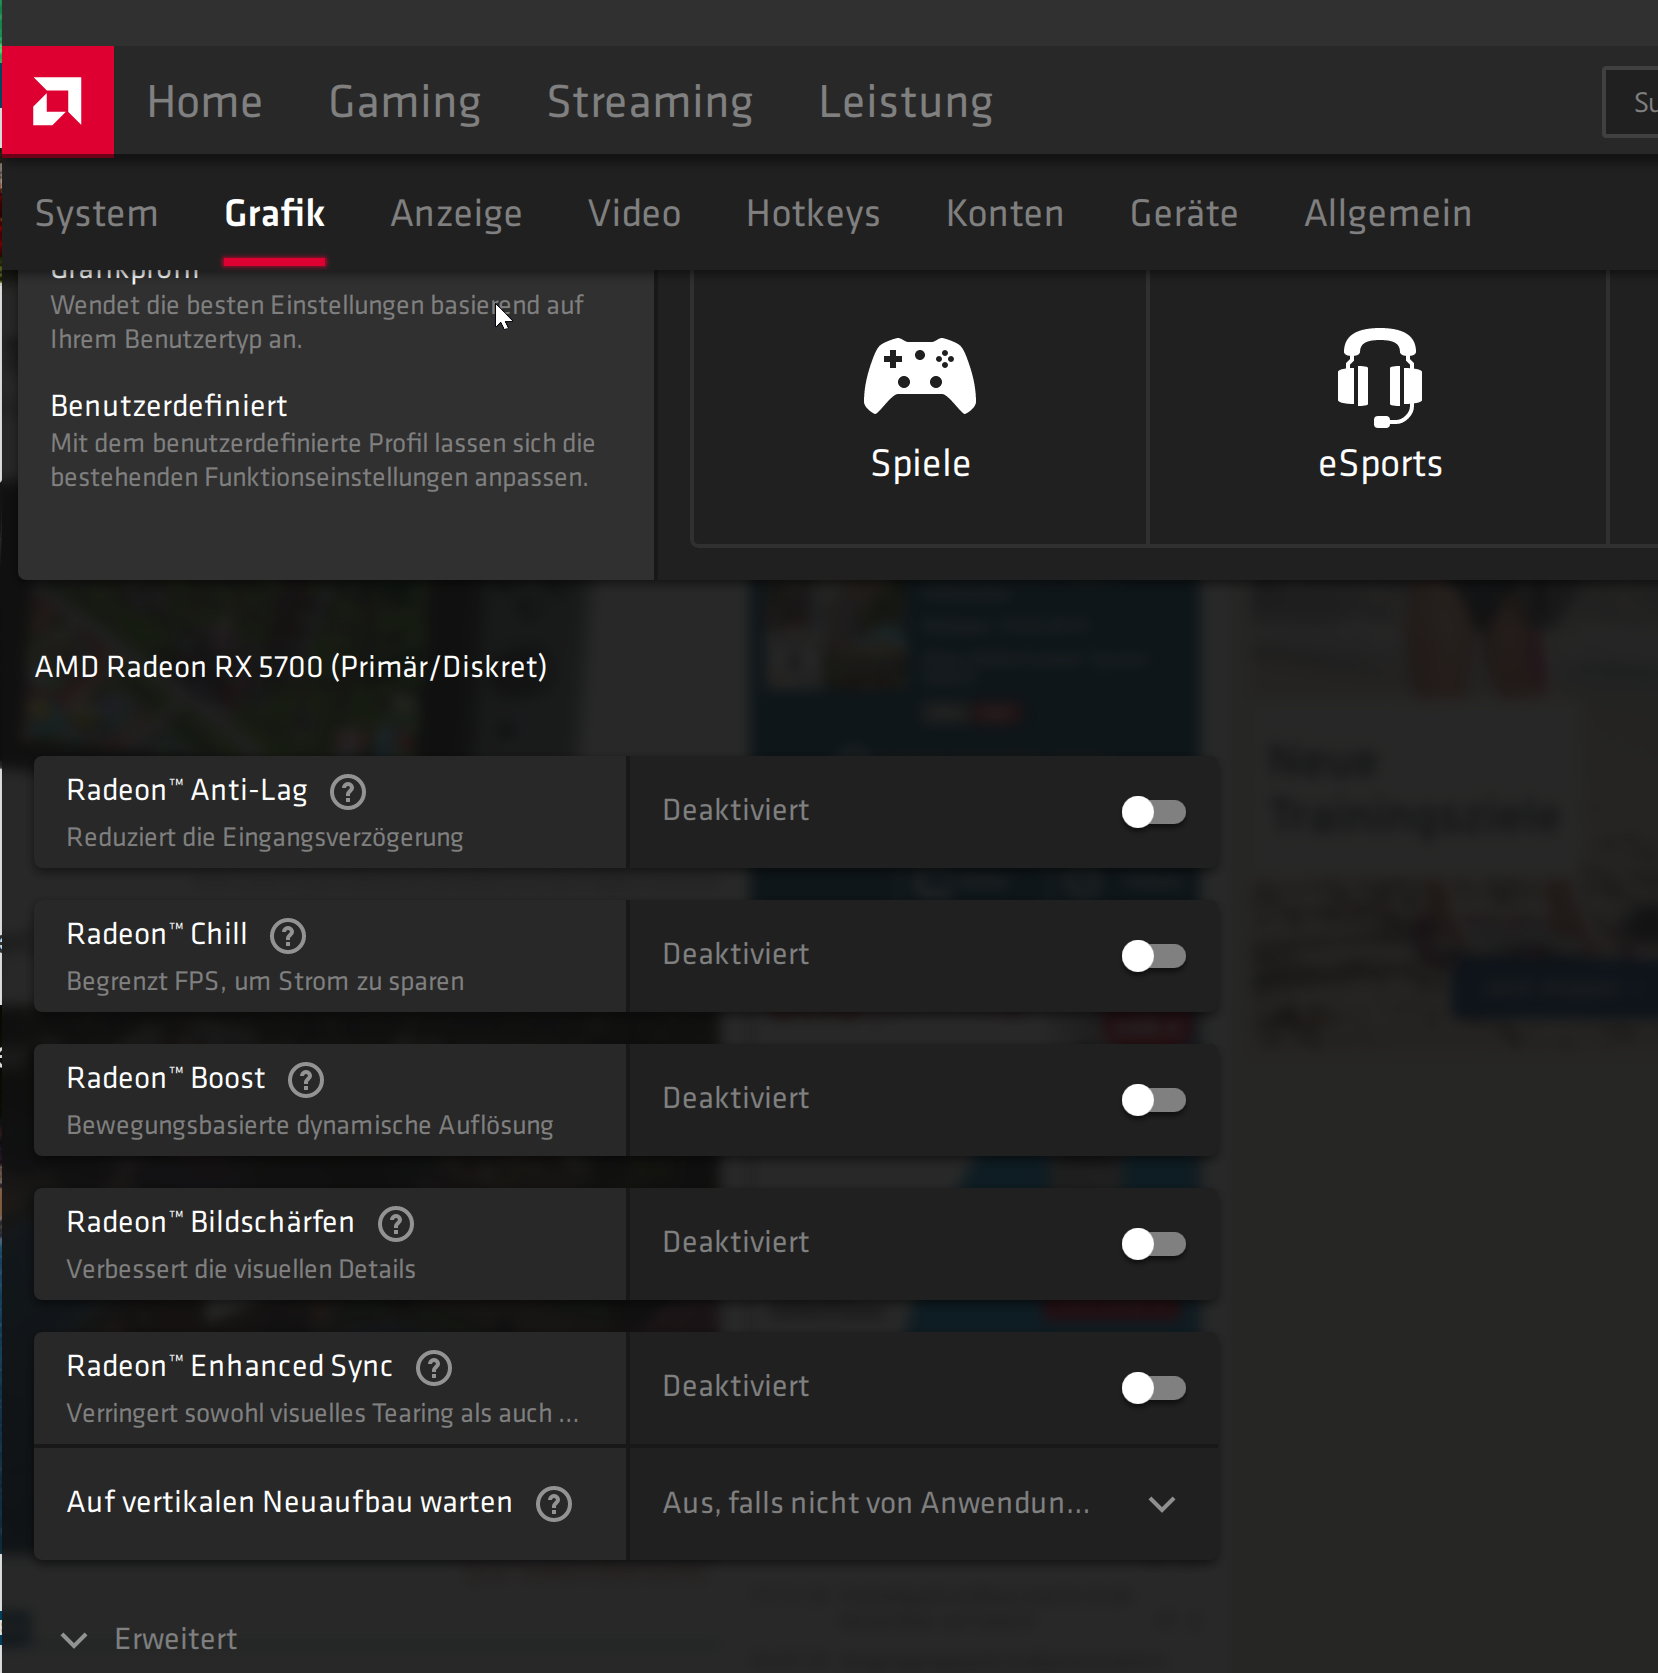Open the Konten sub-tab
Image resolution: width=1658 pixels, height=1673 pixels.
[x=1005, y=214]
